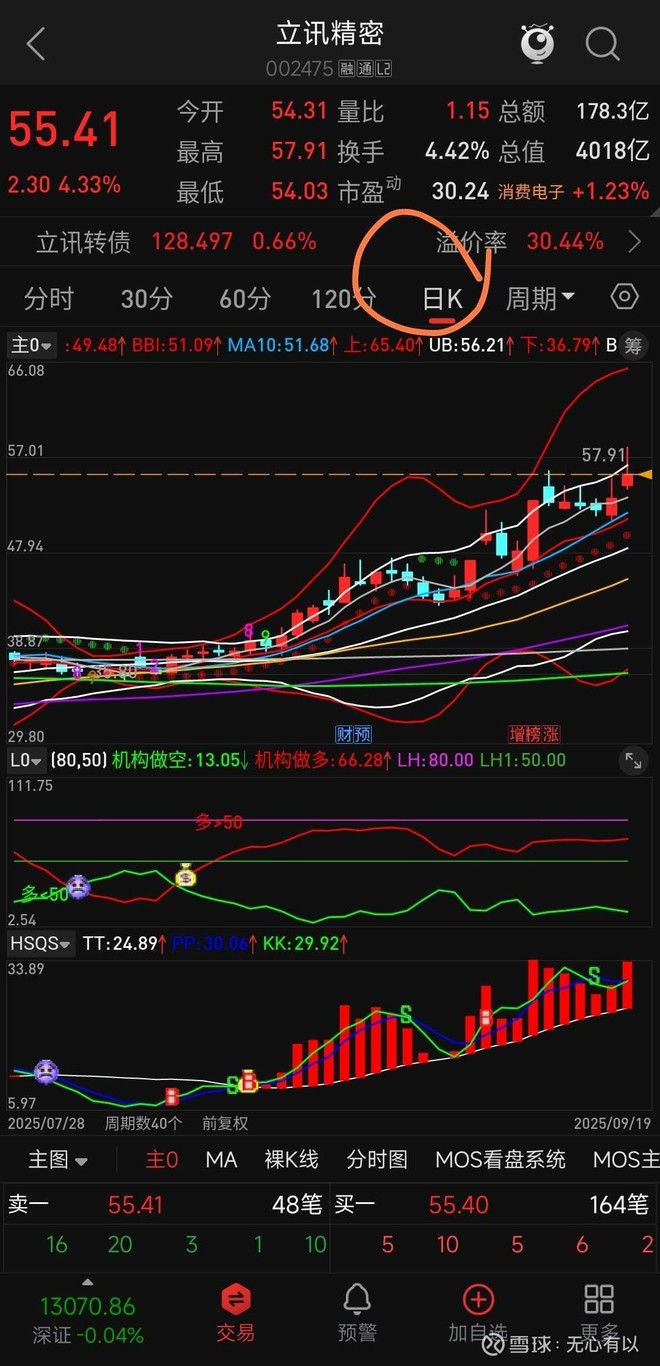Tap the 市盈 30.24 value
Image resolution: width=660 pixels, height=1366 pixels.
[460, 191]
